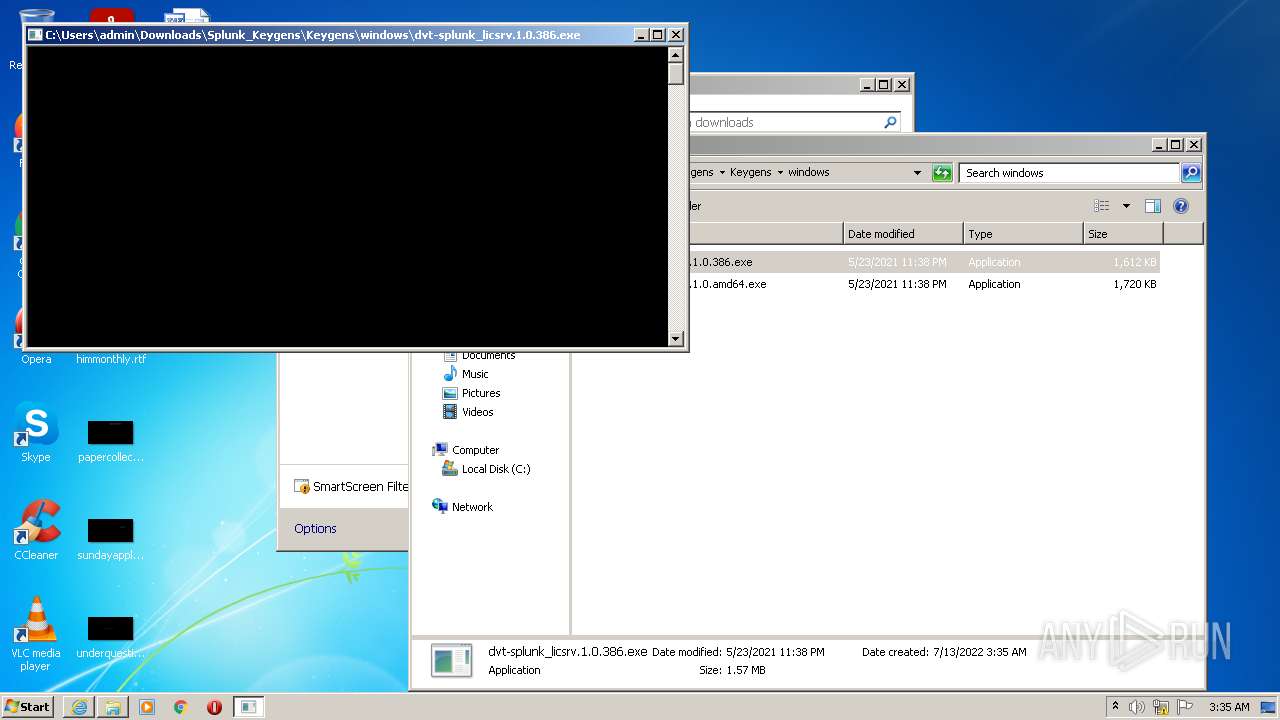Select the .1.0.386.exe file row

[x=924, y=262]
